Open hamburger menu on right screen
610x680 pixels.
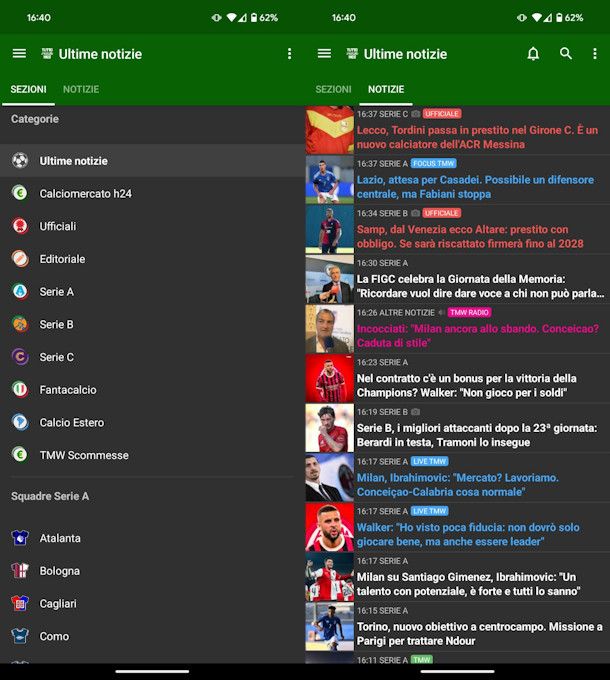coord(324,54)
